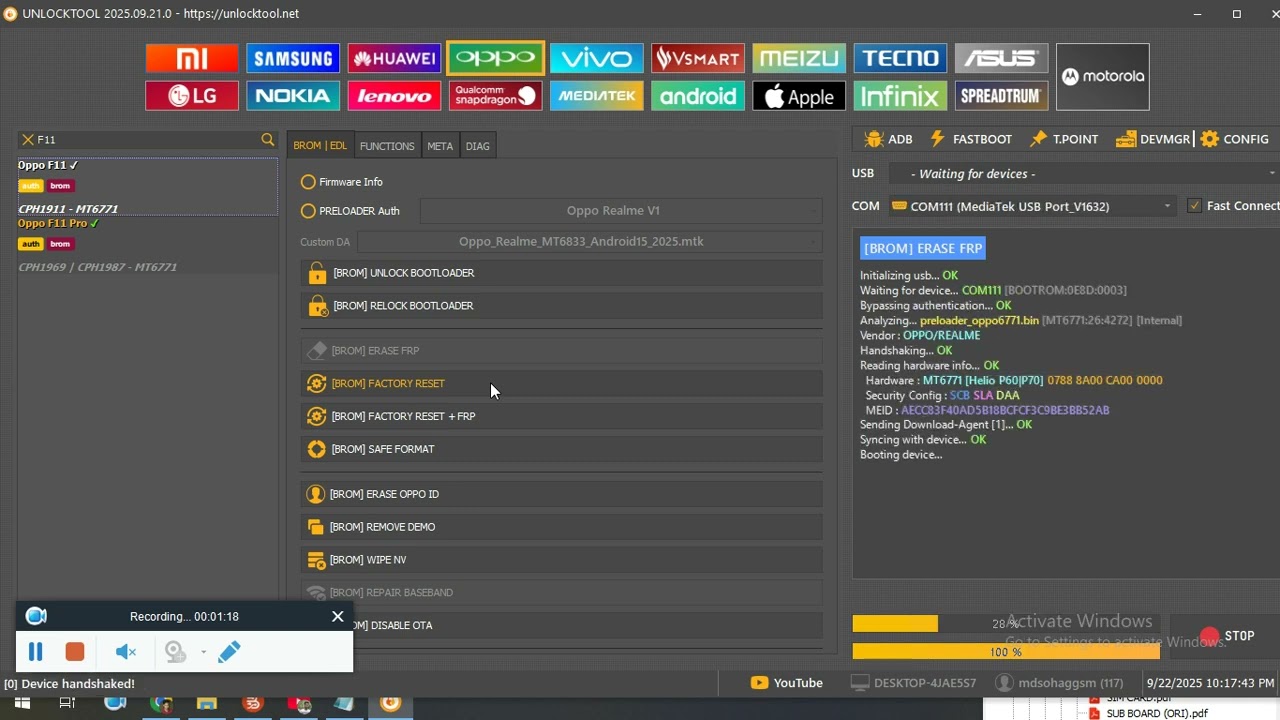Run [BROM] FACTORY RESET + FRP
This screenshot has width=1280, height=720.
[x=561, y=417]
